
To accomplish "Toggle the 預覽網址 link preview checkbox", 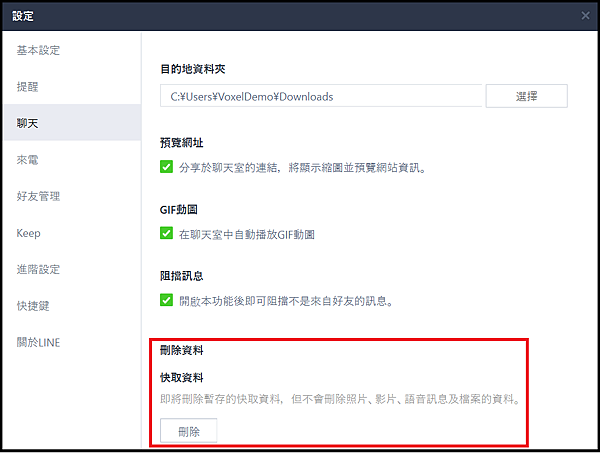I will tap(166, 167).
